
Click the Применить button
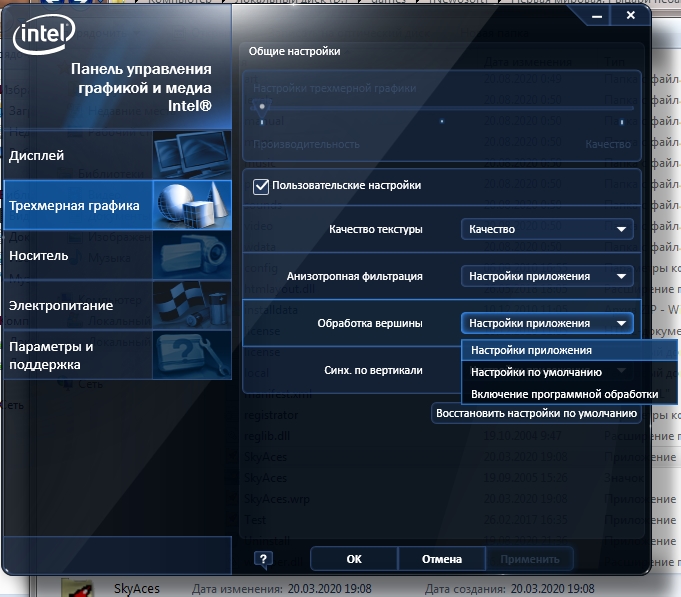click(529, 559)
